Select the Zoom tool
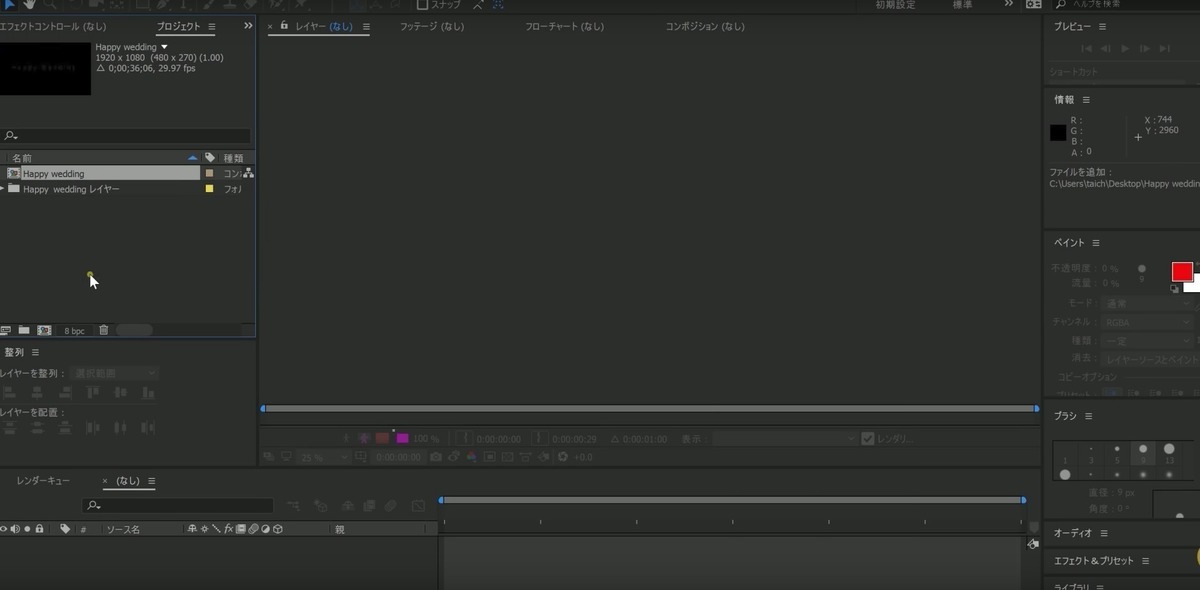This screenshot has width=1200, height=590. tap(48, 5)
